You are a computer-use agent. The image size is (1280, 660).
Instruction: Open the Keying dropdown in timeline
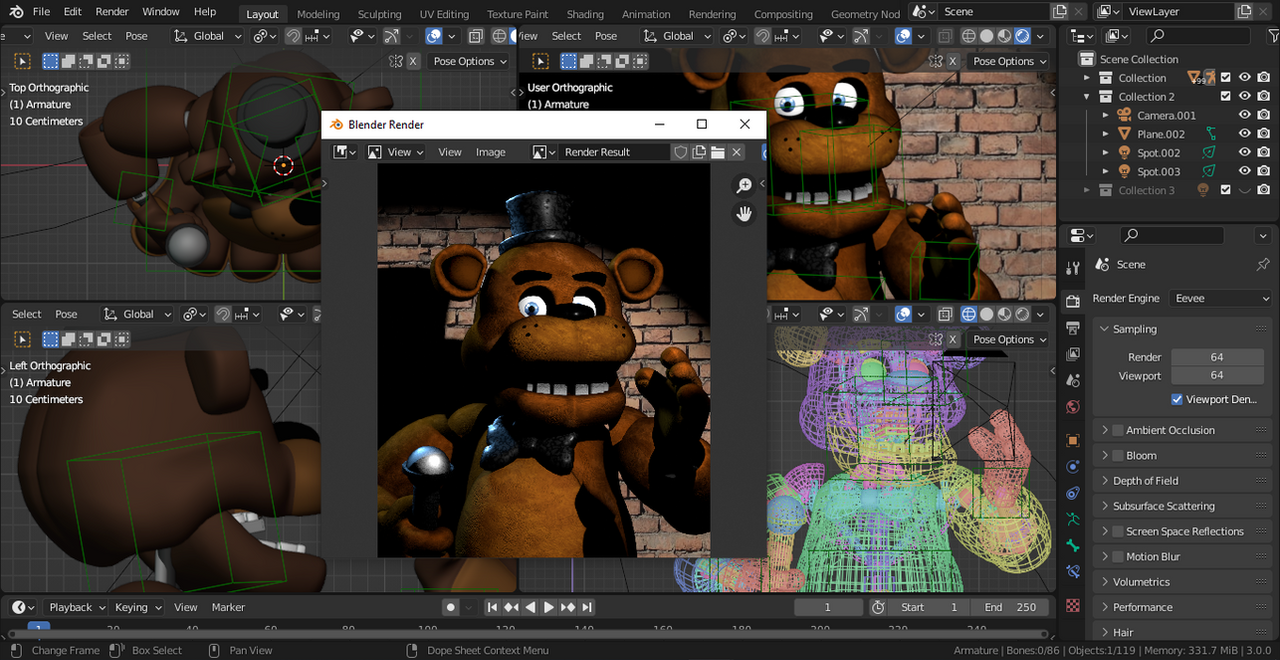tap(137, 607)
